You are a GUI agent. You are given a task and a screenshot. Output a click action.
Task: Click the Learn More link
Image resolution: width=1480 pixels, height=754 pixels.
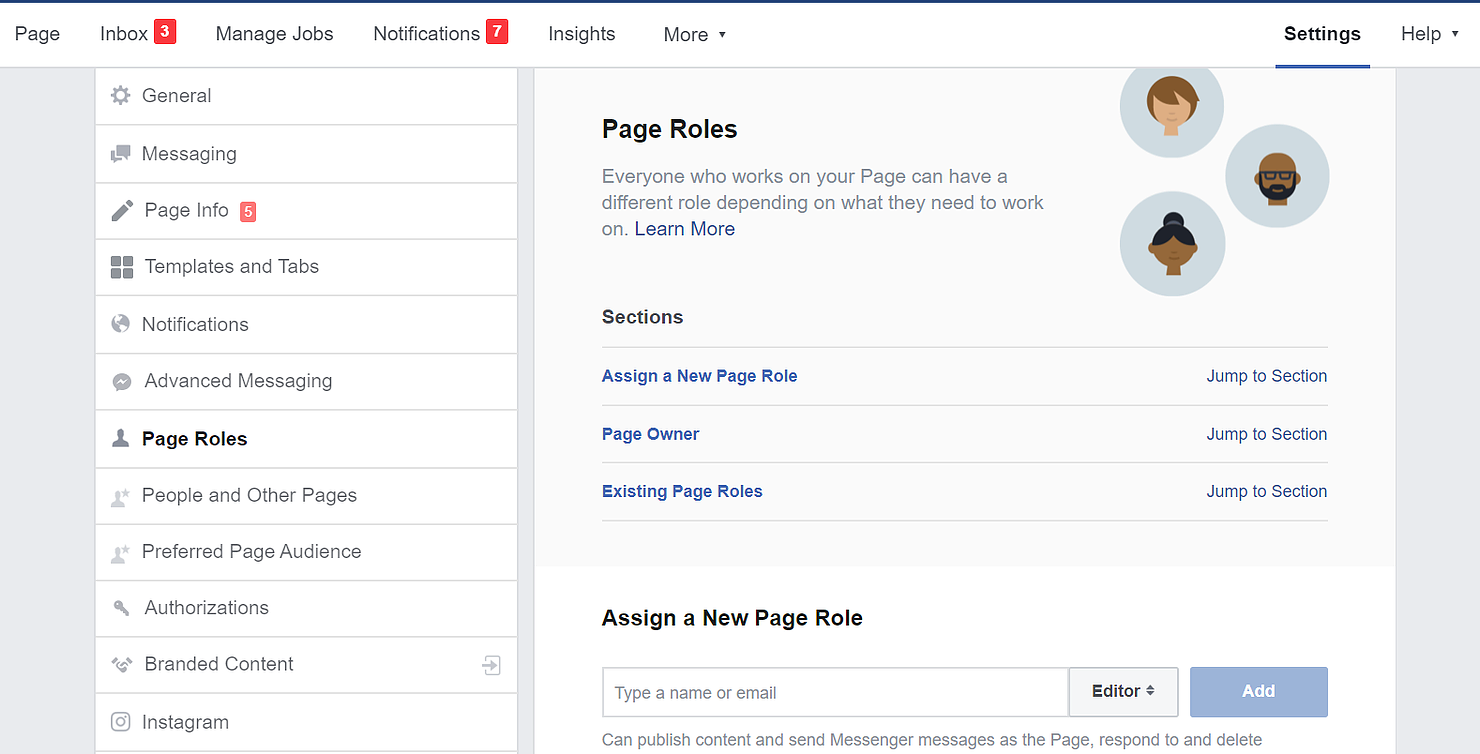685,229
